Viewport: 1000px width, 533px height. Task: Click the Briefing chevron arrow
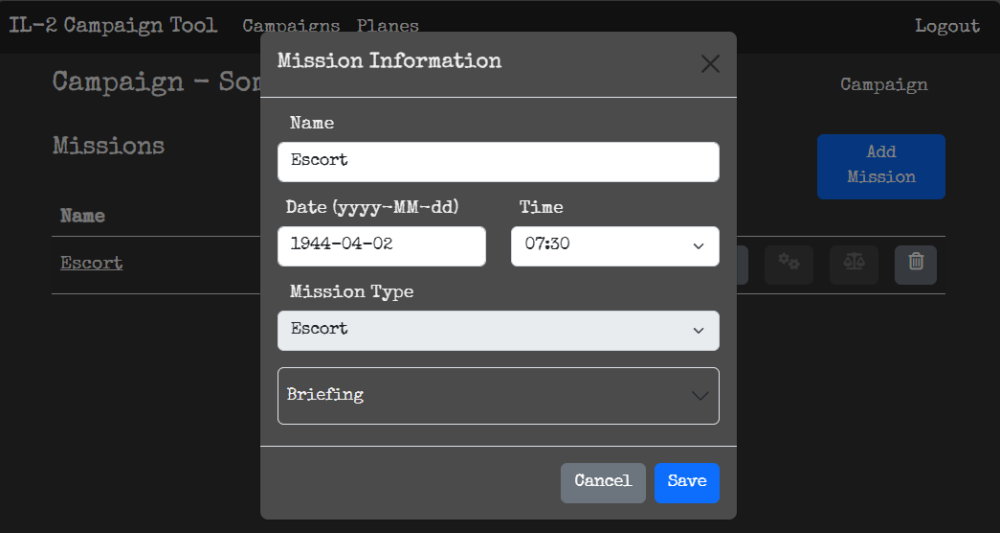(700, 396)
